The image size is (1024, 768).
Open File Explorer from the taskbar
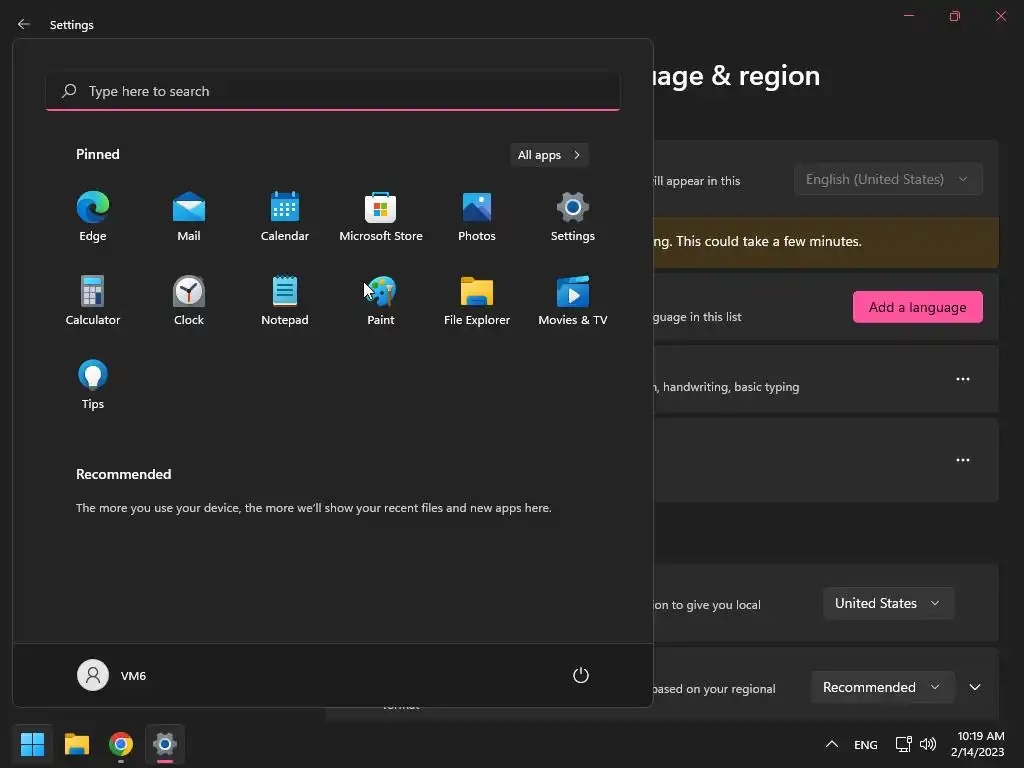76,744
